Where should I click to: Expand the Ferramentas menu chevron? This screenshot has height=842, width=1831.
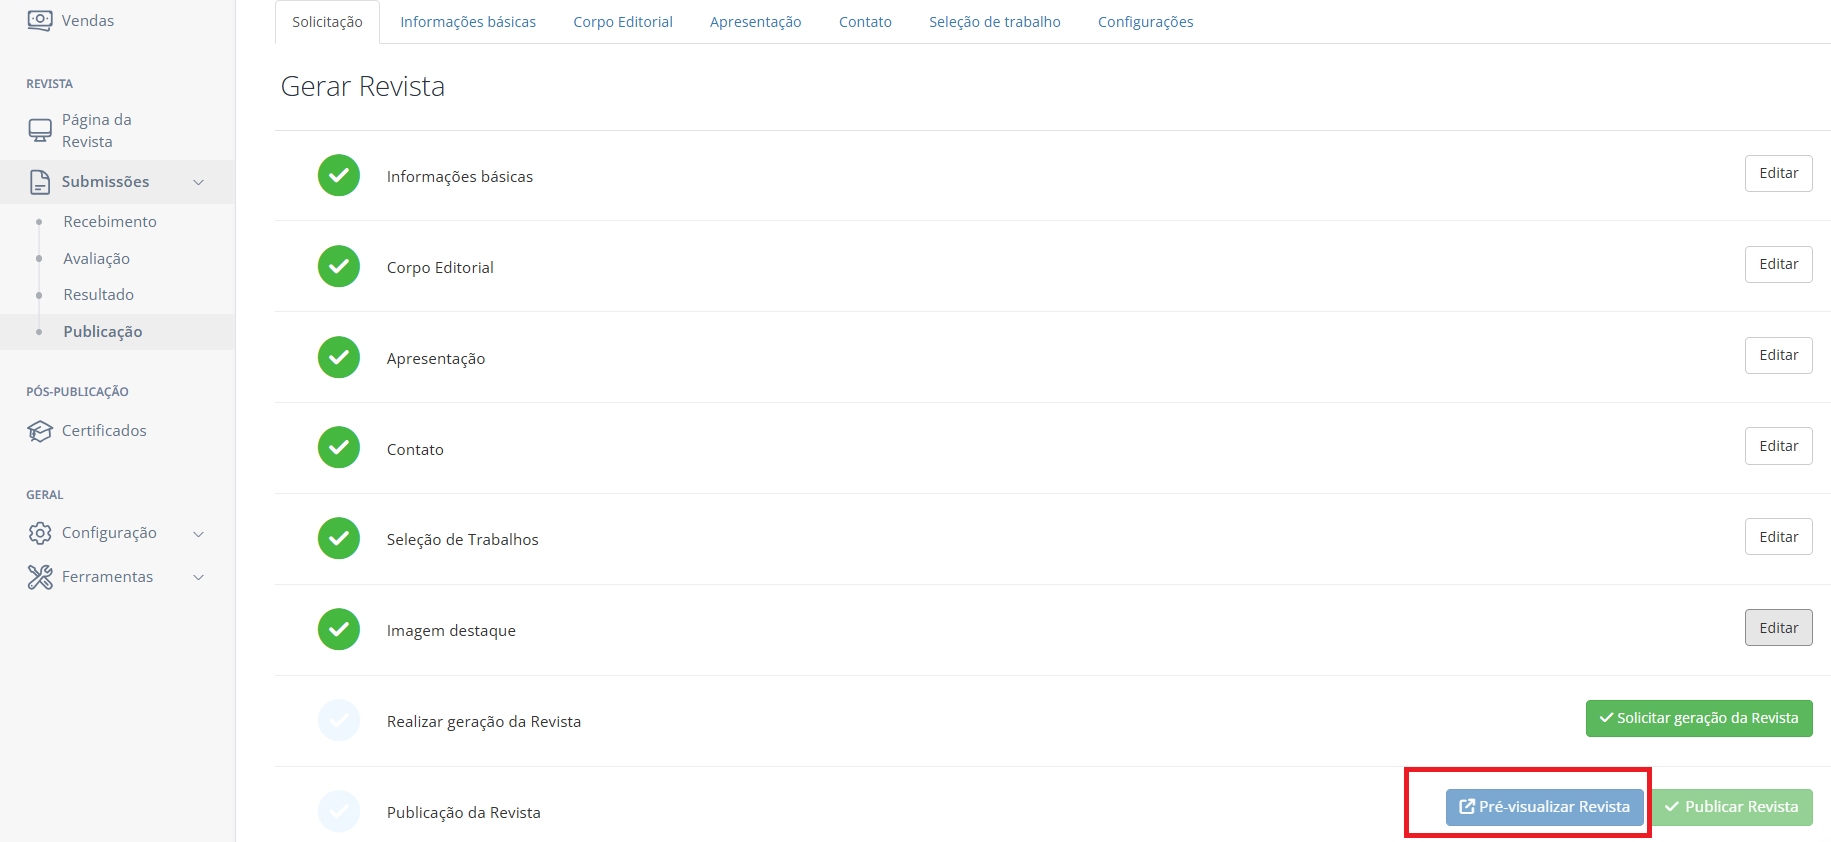198,578
